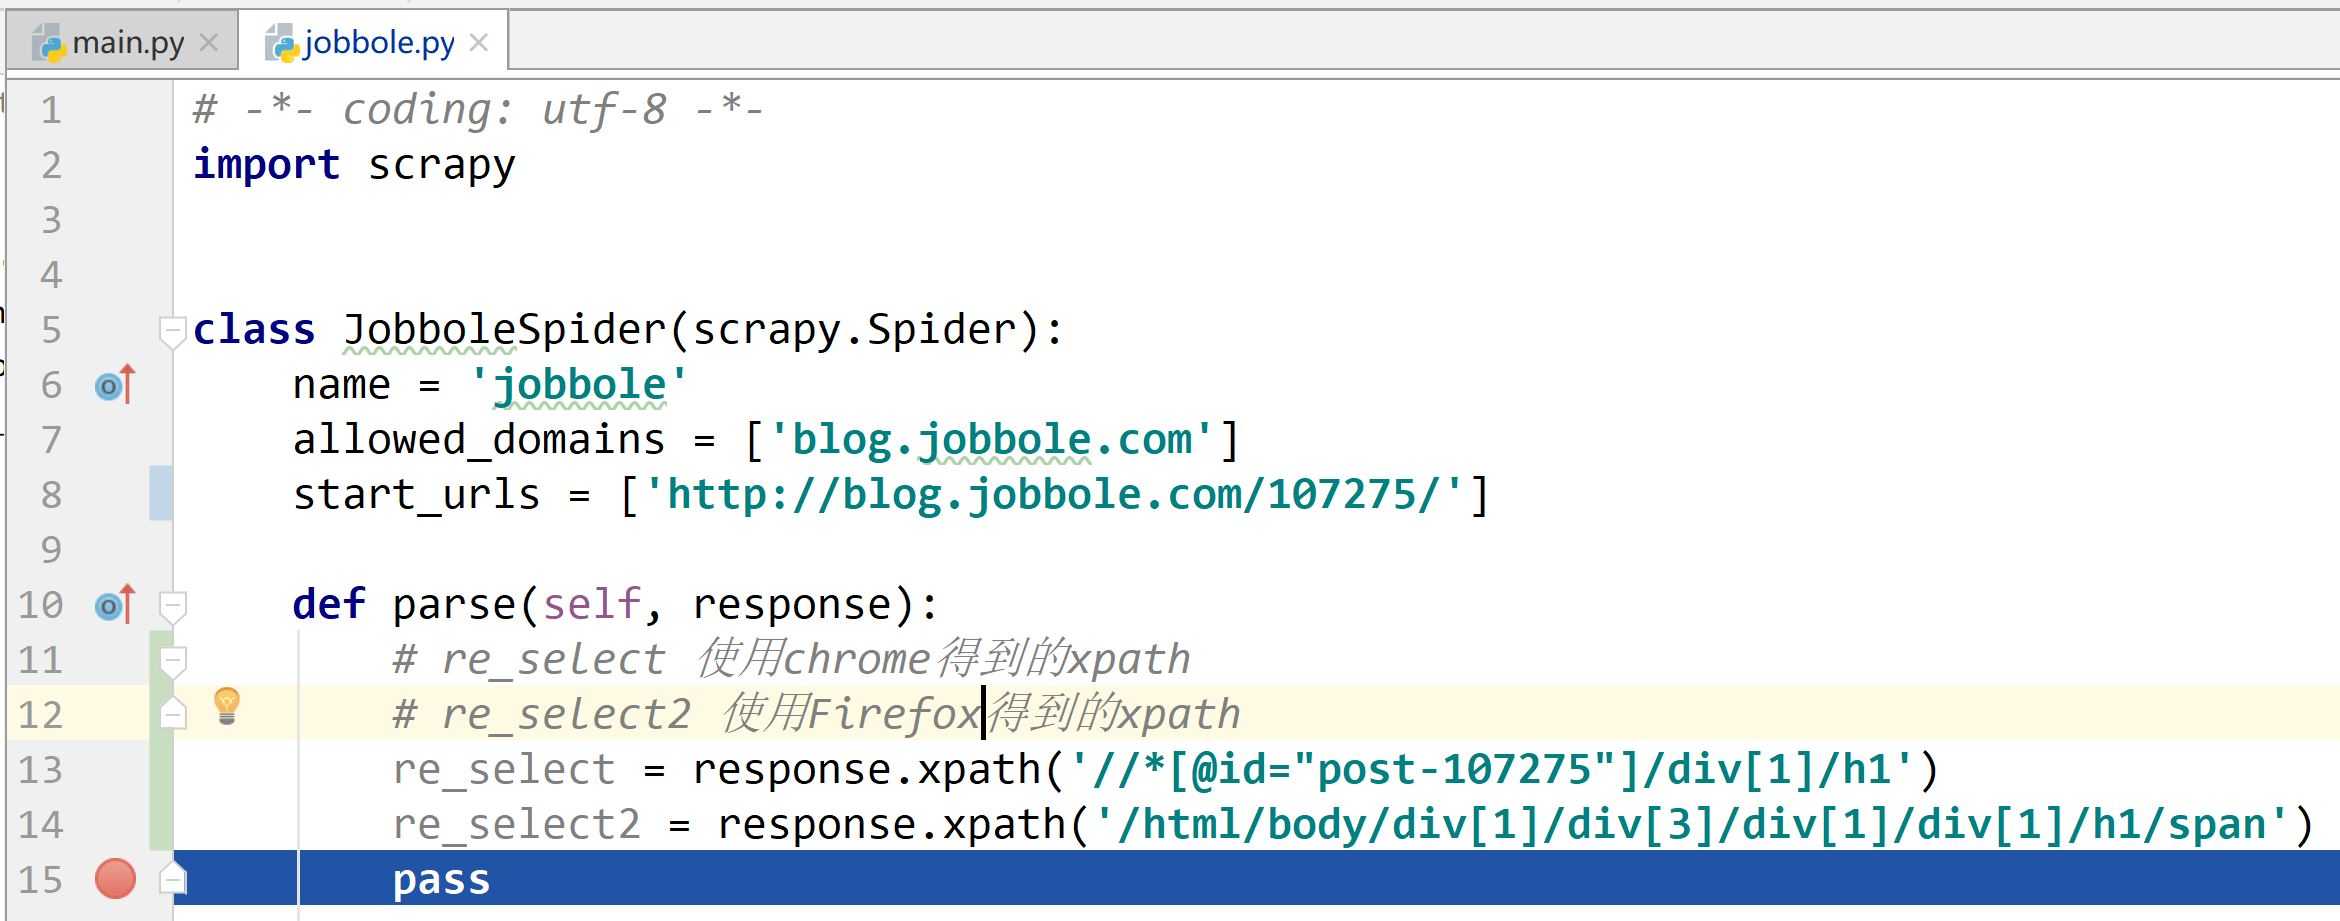Collapse the comment block fold on line 11
Viewport: 2340px width, 921px height.
click(x=172, y=661)
